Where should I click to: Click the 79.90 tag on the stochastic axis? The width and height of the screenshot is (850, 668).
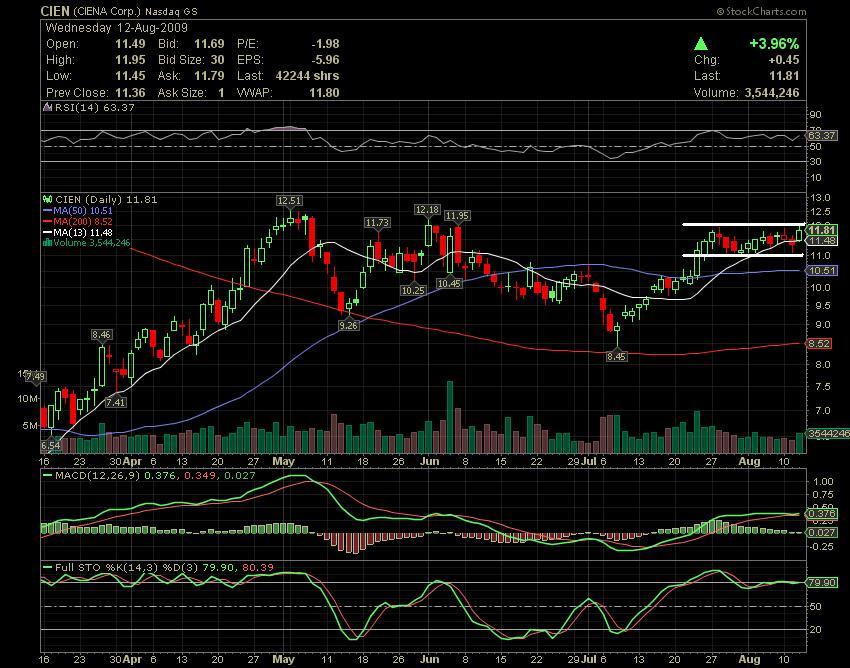pos(822,582)
